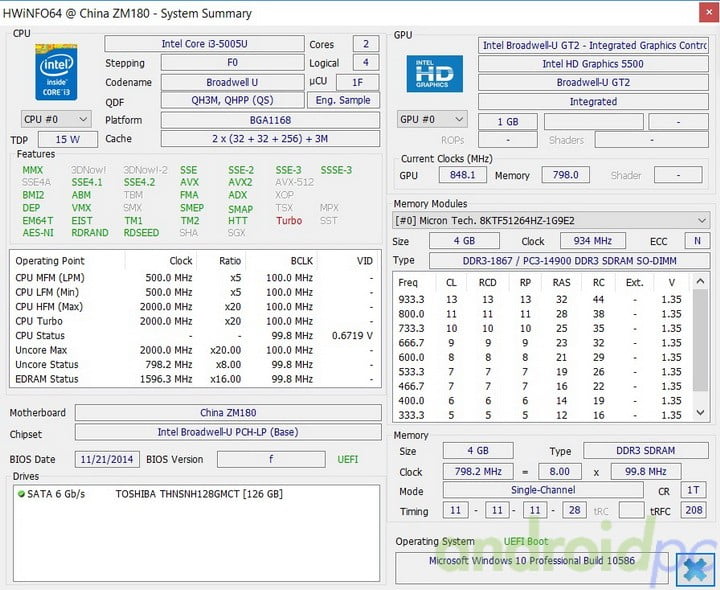Click the Freq column header
The width and height of the screenshot is (720, 590).
point(415,282)
